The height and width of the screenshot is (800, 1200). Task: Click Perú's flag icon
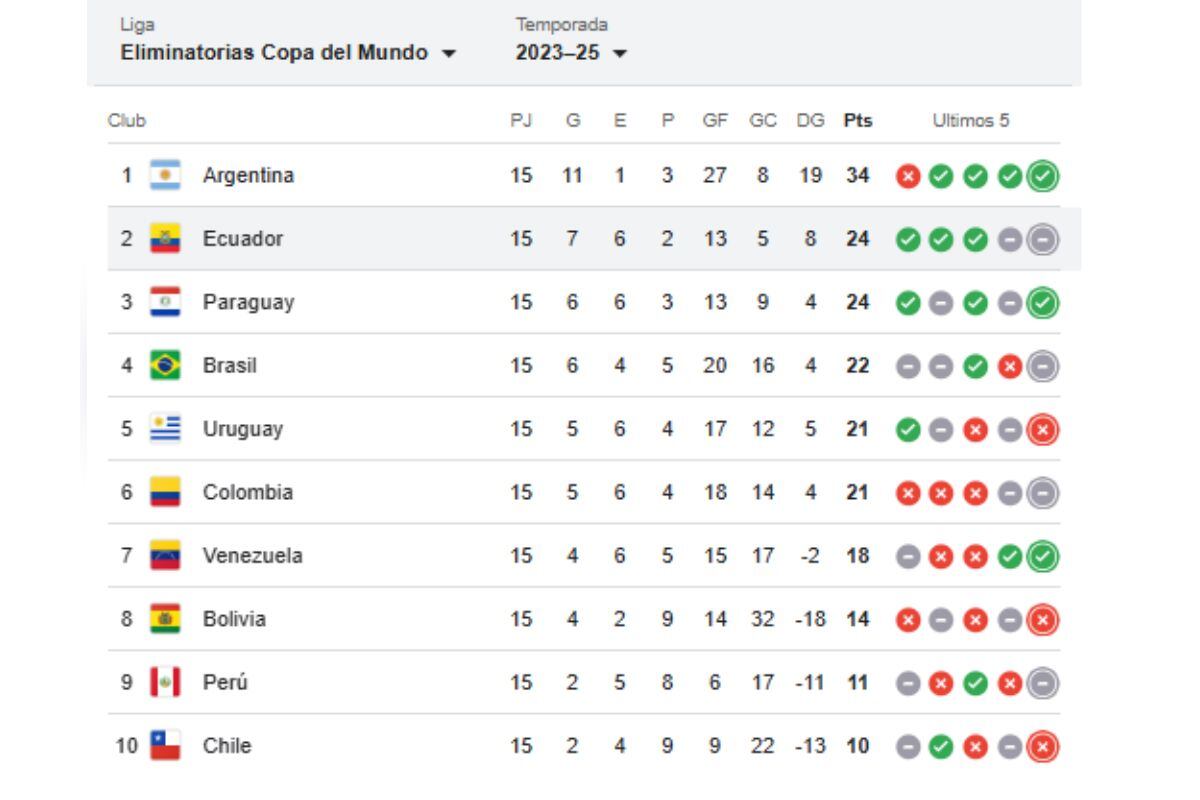tap(165, 682)
